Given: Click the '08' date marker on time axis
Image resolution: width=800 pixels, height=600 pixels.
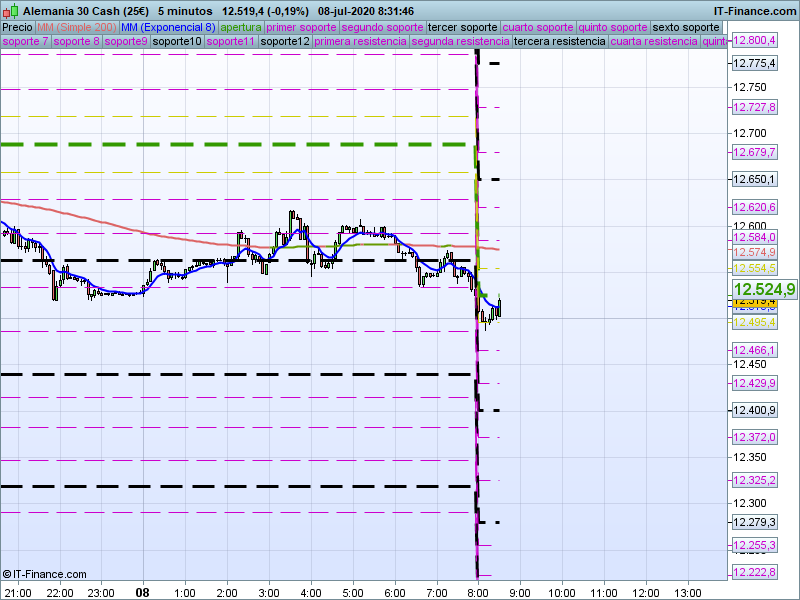Looking at the screenshot, I should click(143, 592).
